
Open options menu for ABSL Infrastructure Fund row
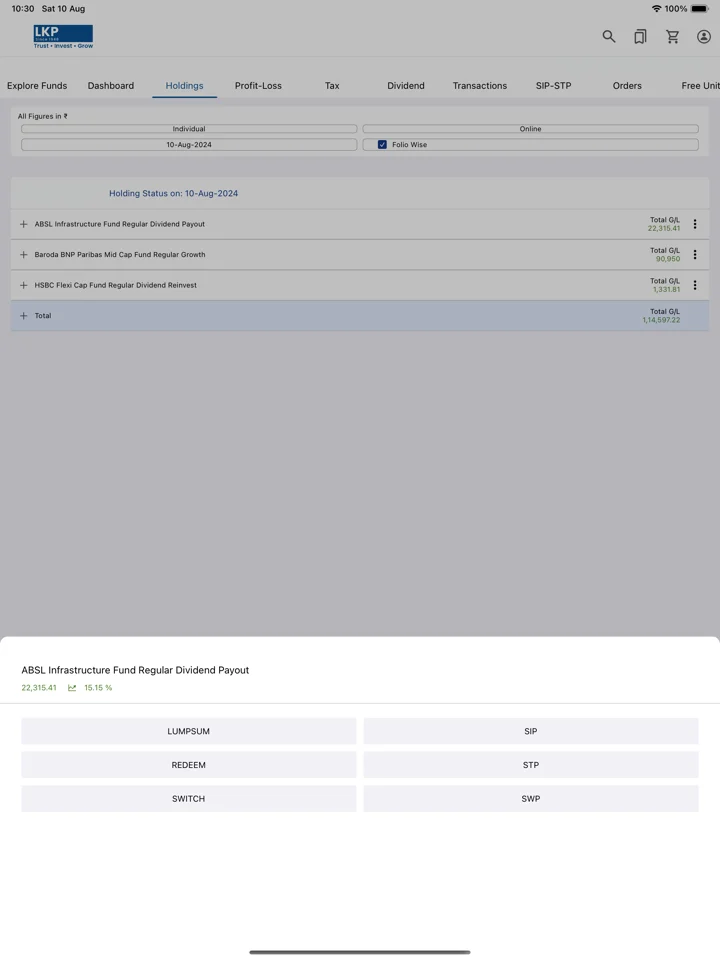click(695, 224)
